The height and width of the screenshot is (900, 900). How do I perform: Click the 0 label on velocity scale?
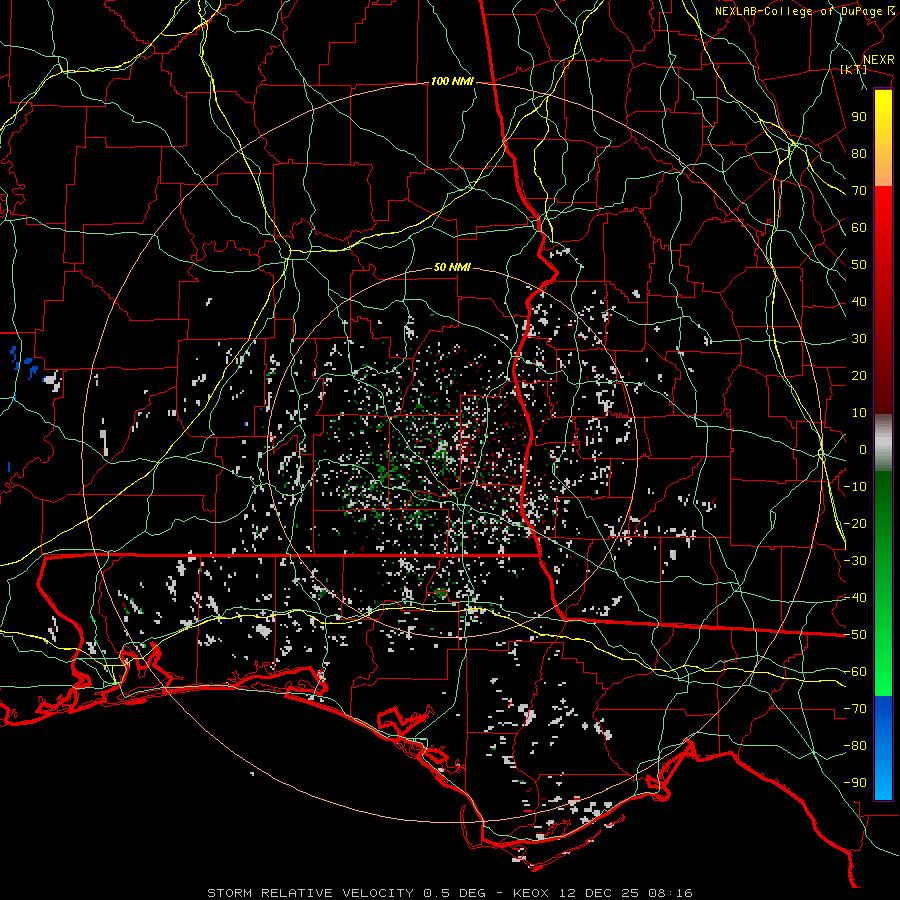point(863,450)
